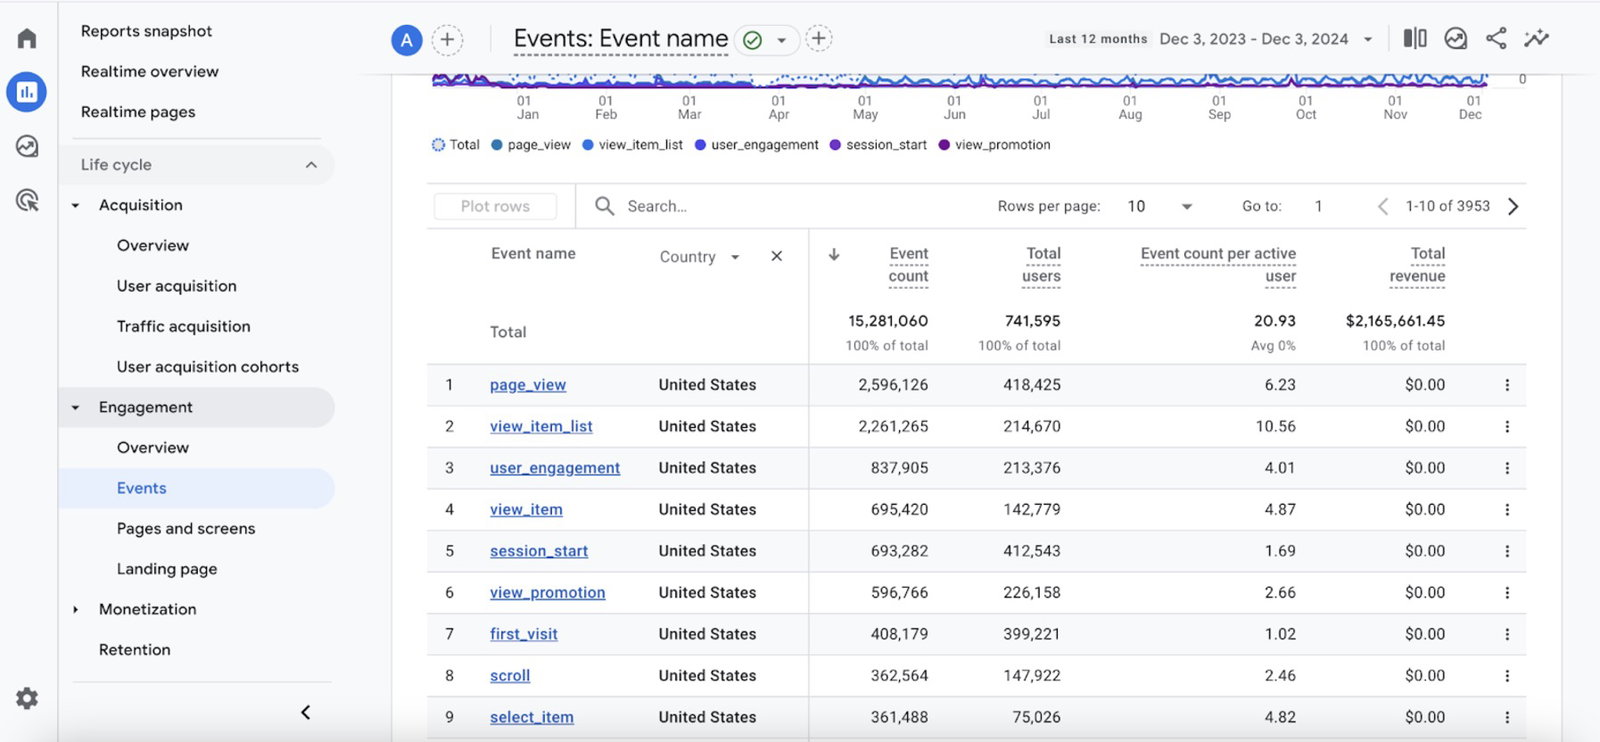Open Pages and screens report
This screenshot has height=742, width=1600.
pos(186,528)
